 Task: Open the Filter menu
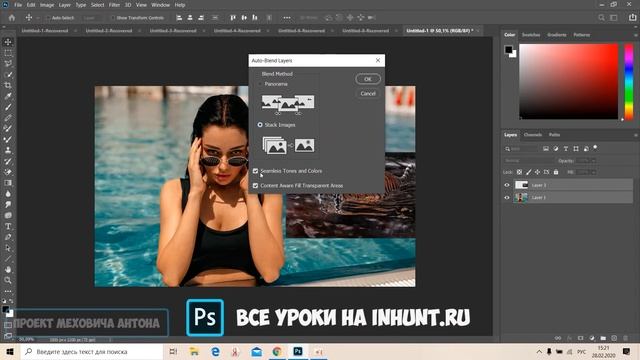click(114, 5)
